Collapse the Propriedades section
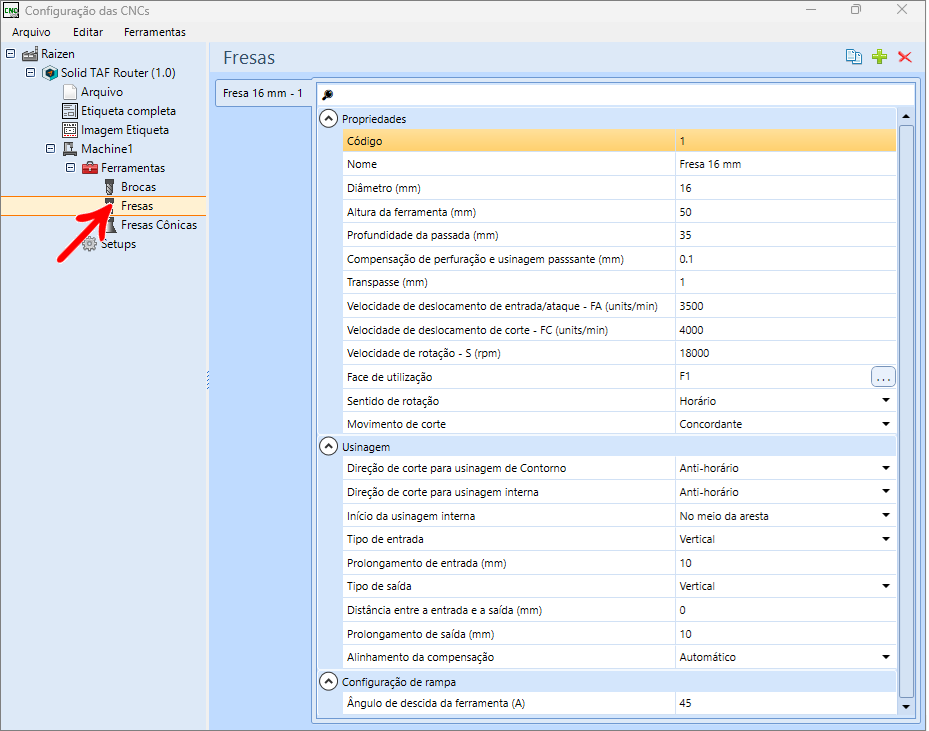The width and height of the screenshot is (929, 731). tap(328, 118)
